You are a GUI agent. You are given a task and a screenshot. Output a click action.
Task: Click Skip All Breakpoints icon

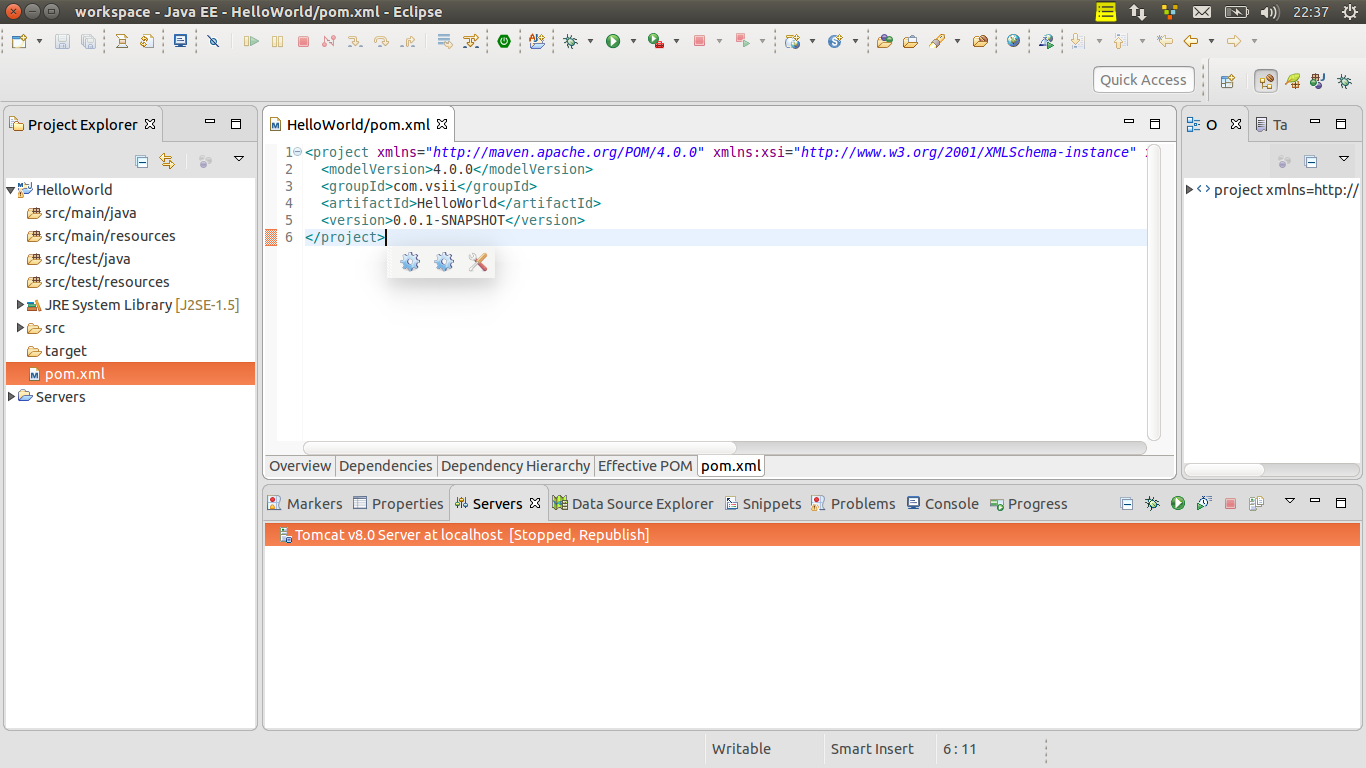tap(213, 41)
